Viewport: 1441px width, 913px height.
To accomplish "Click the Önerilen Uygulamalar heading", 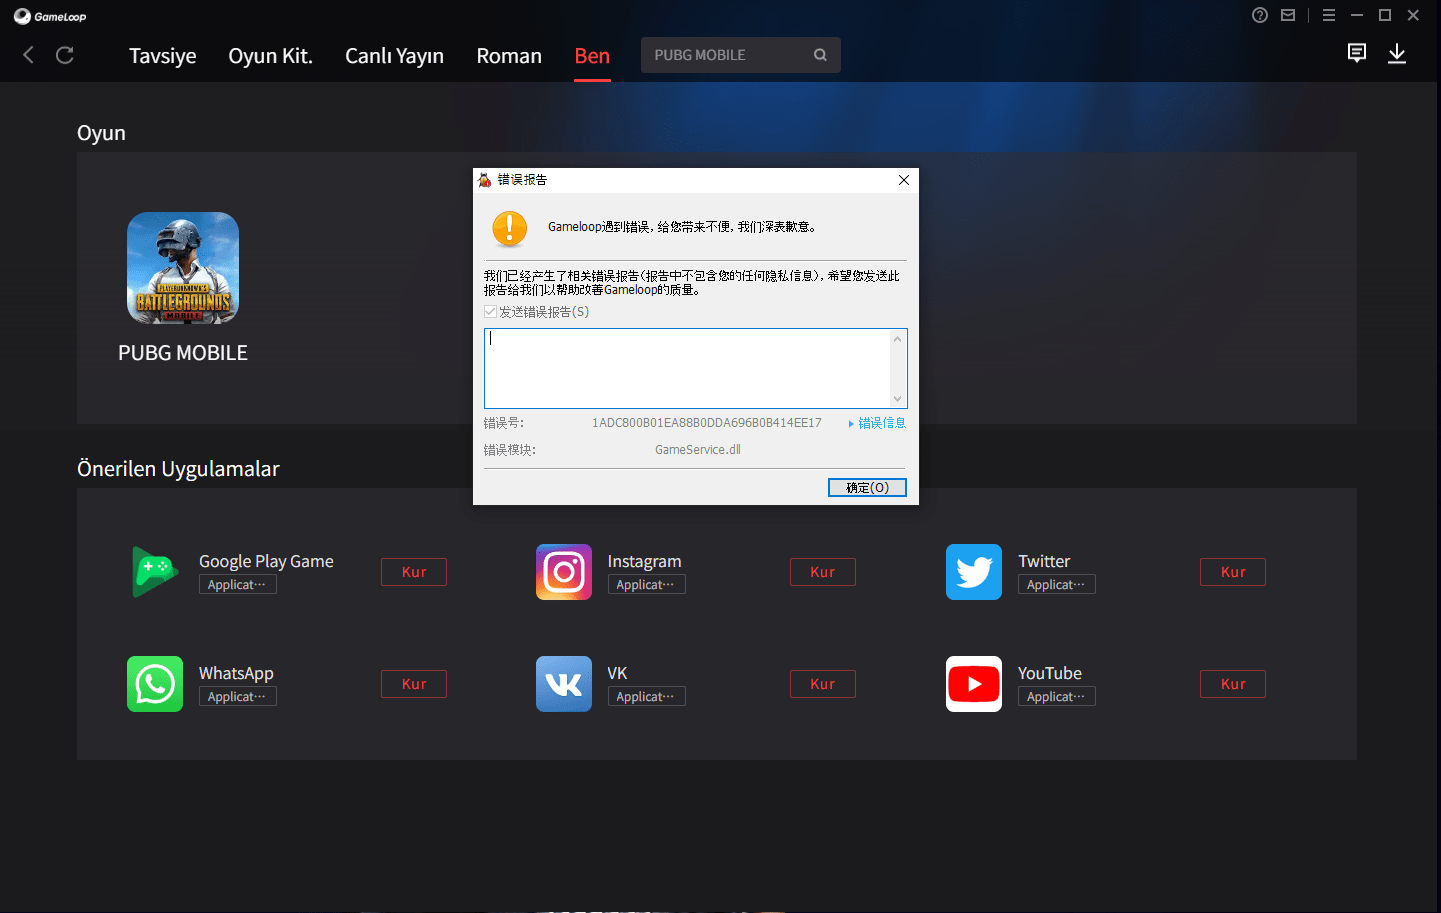I will pyautogui.click(x=178, y=469).
